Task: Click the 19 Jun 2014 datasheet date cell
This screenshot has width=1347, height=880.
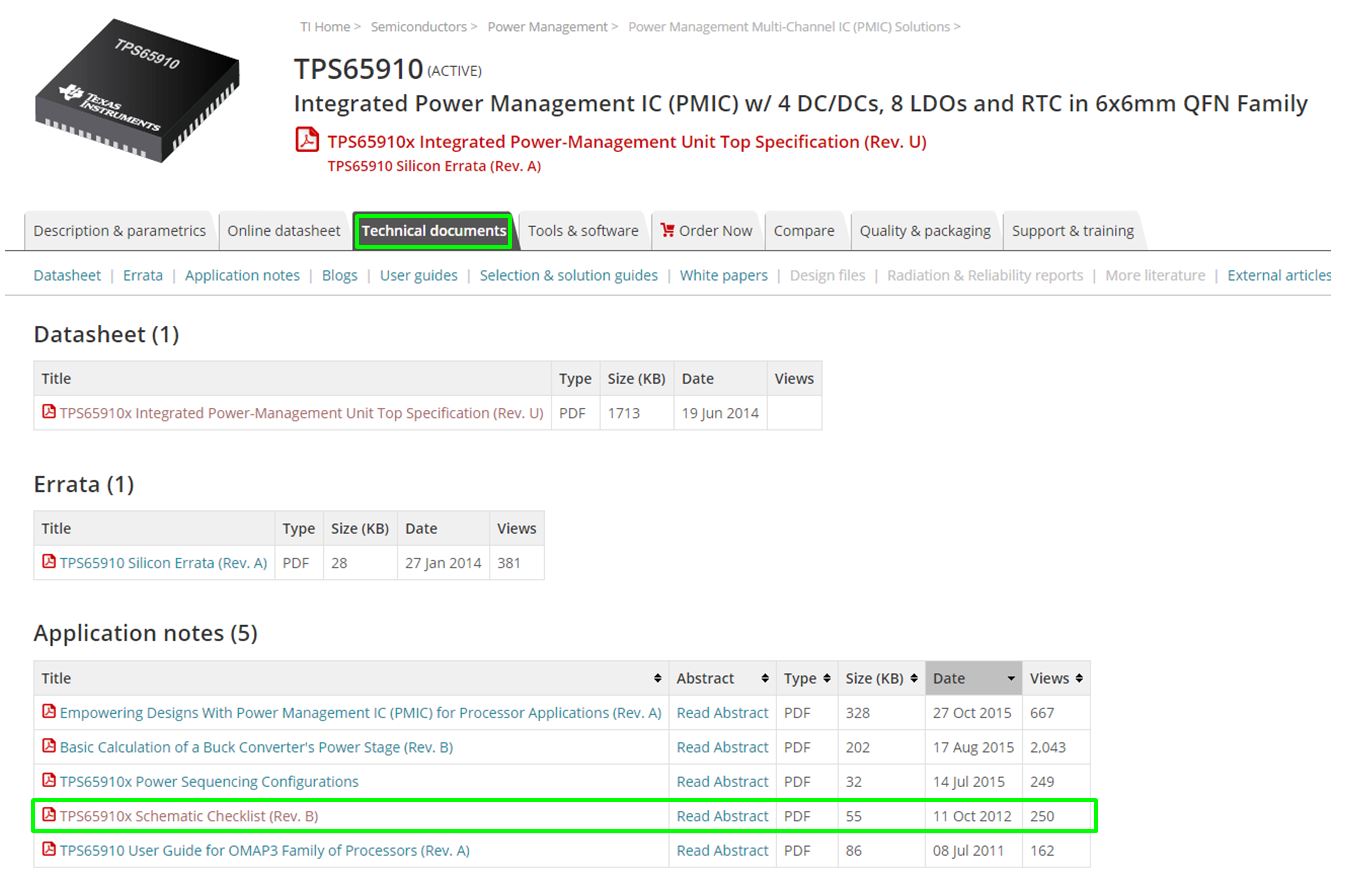Action: pos(720,412)
